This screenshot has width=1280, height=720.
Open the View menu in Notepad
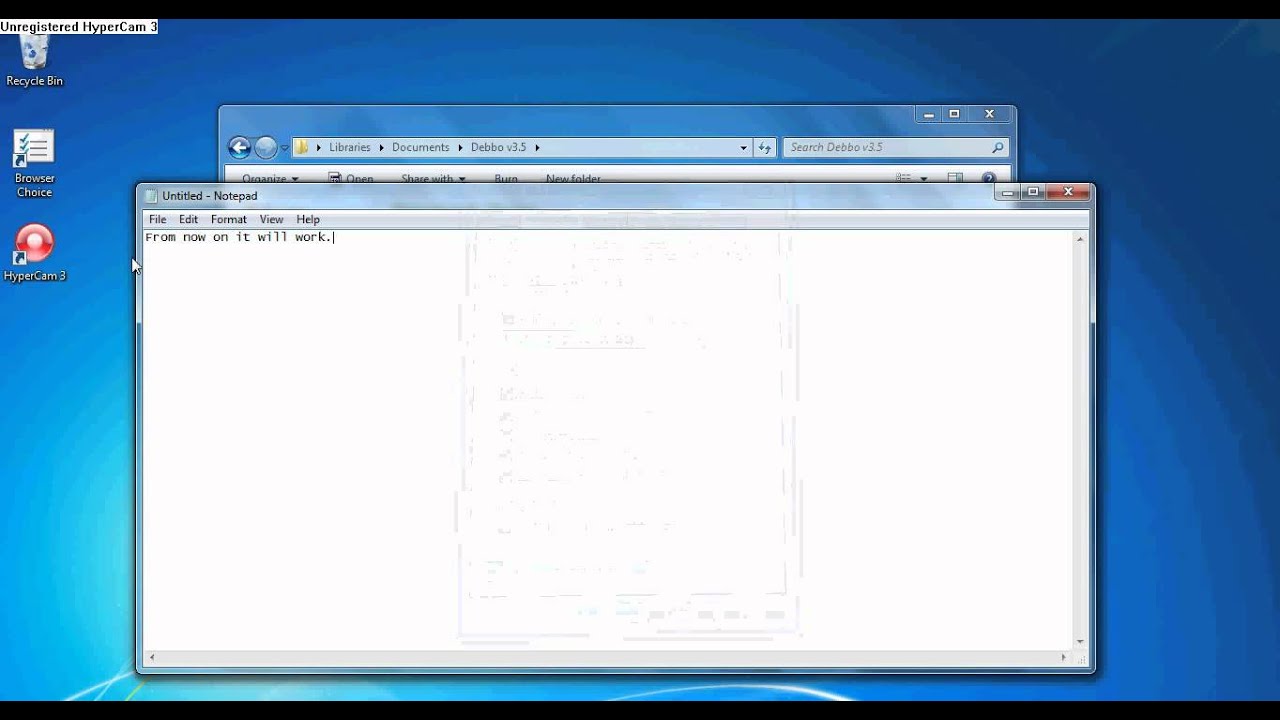(x=271, y=219)
